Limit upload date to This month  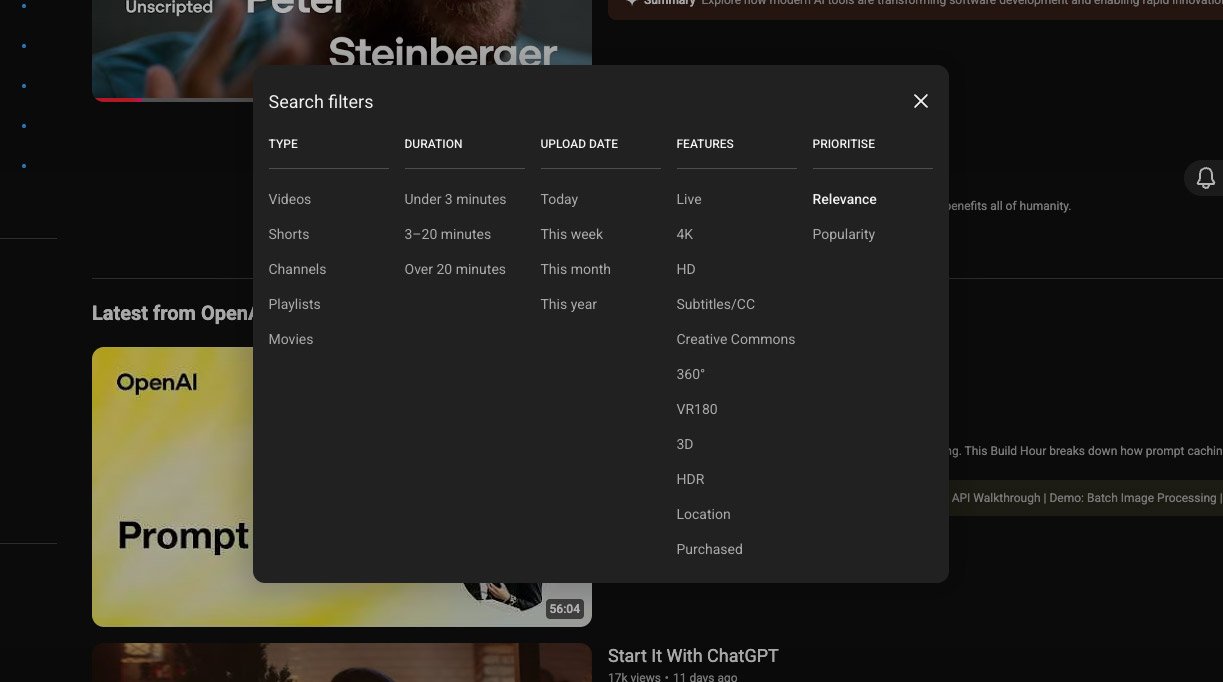(575, 269)
